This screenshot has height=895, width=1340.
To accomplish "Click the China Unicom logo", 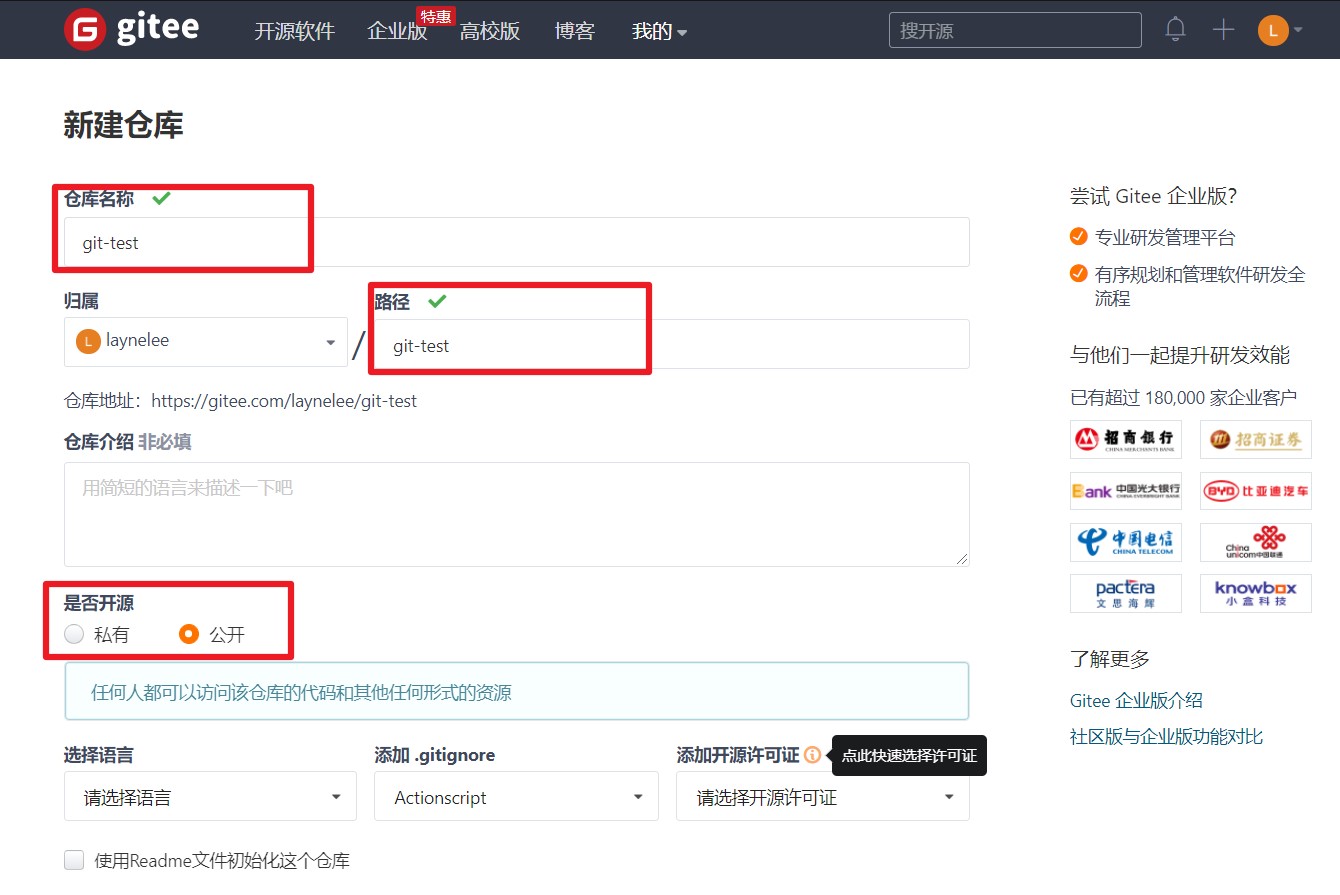I will click(x=1256, y=542).
